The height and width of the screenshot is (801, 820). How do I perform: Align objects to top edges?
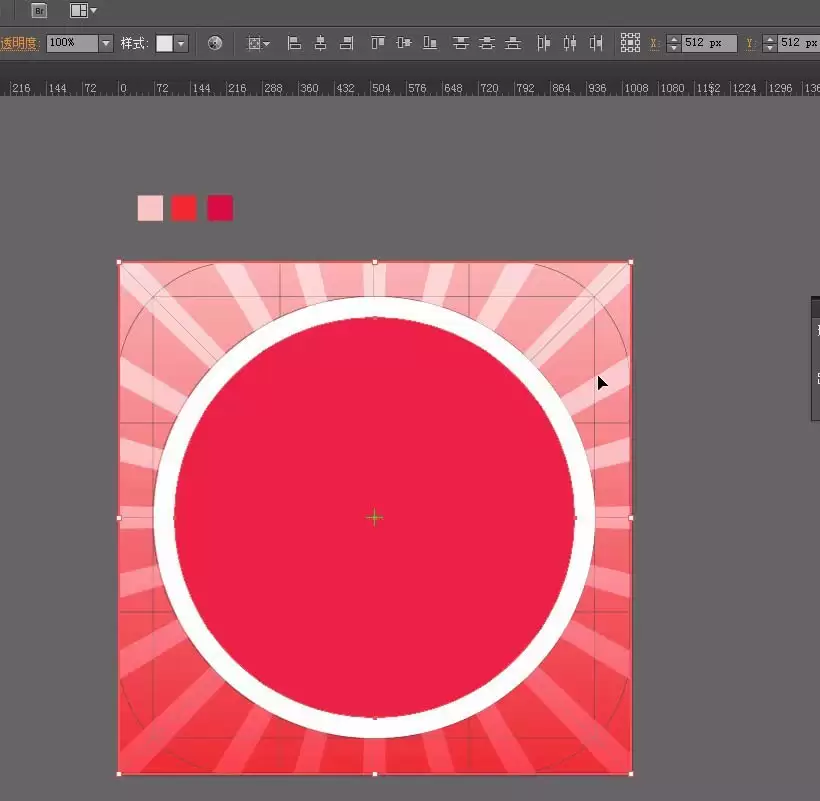pos(378,43)
